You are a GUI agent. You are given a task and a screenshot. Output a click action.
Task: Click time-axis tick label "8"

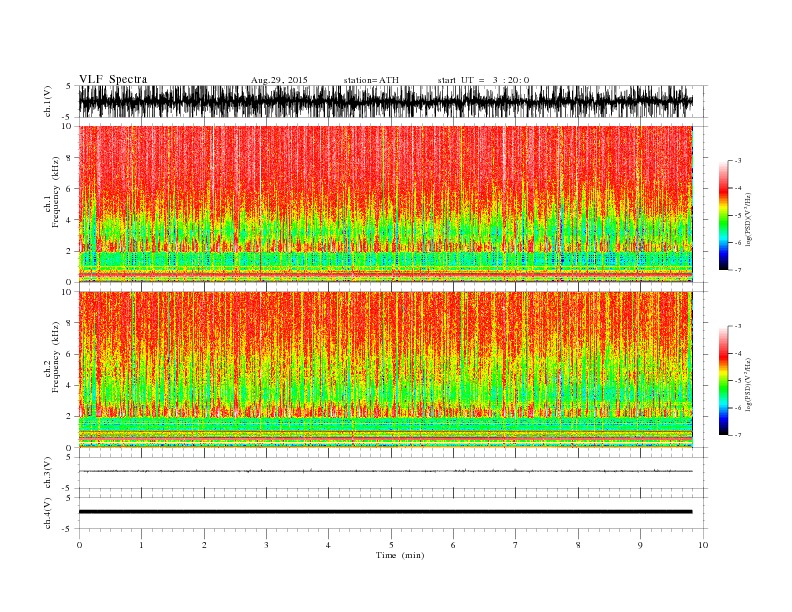[578, 545]
